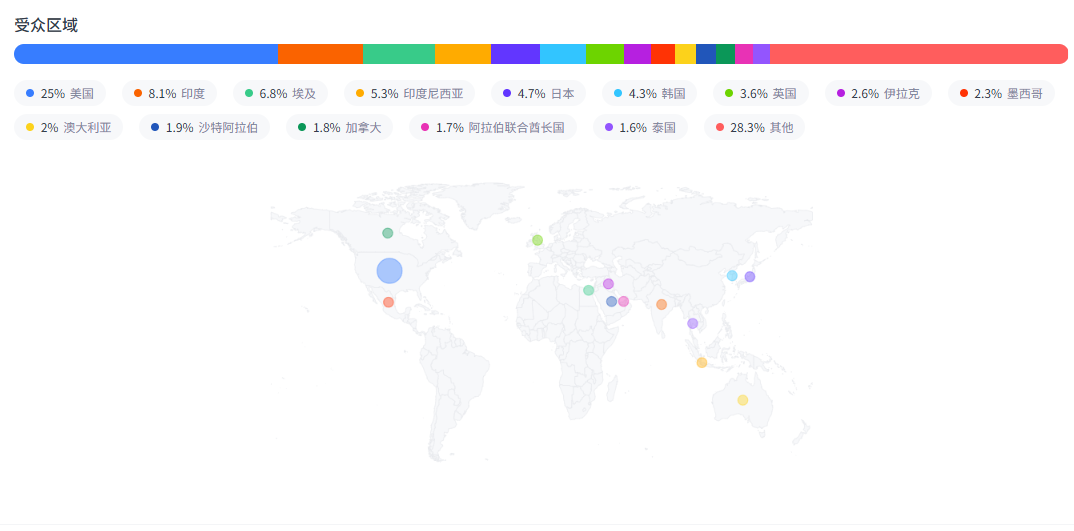Image resolution: width=1074 pixels, height=531 pixels.
Task: Toggle the 美国 25% legend item
Action: [60, 94]
